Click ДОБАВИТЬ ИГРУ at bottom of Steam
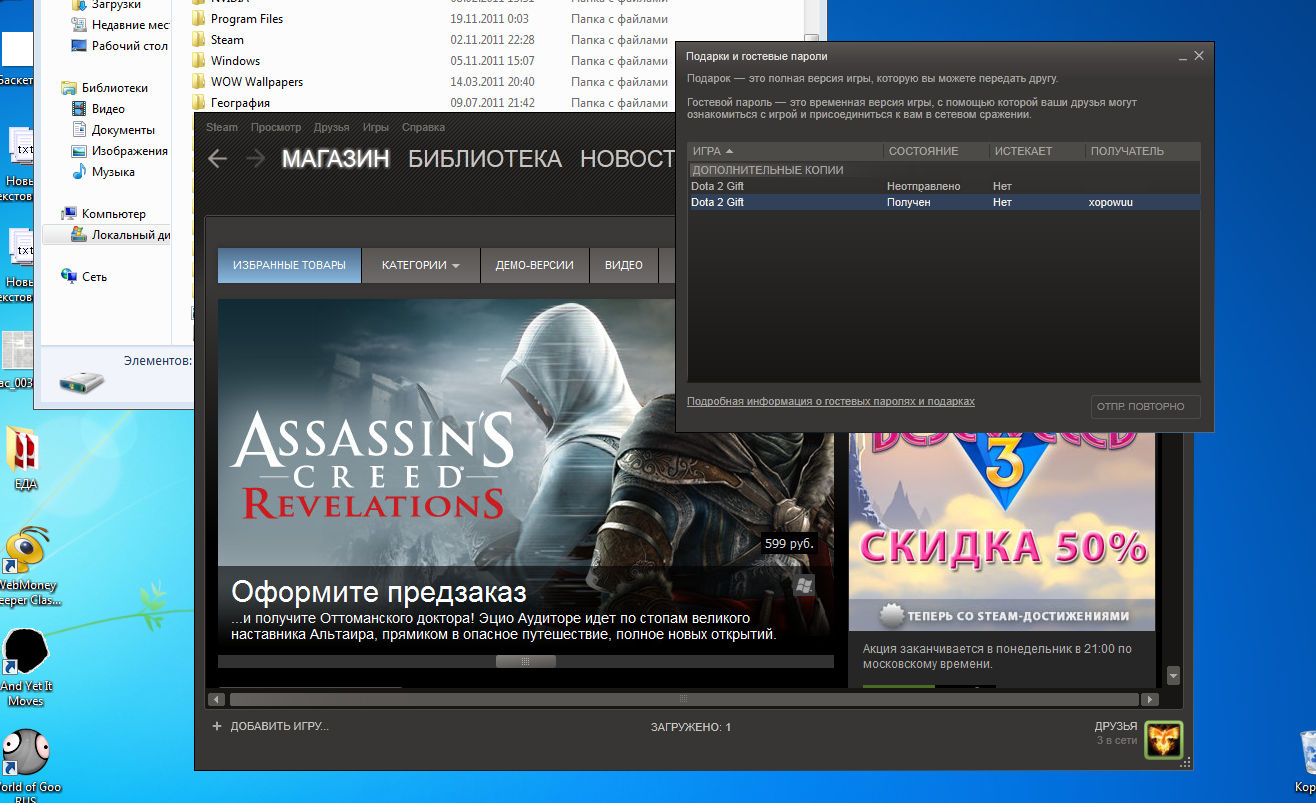 click(x=279, y=727)
